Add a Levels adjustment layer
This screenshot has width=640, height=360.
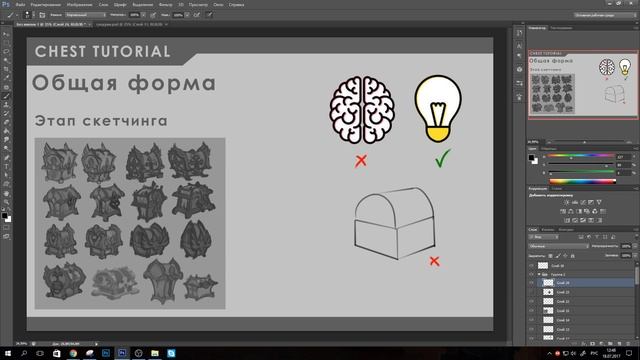(575, 202)
